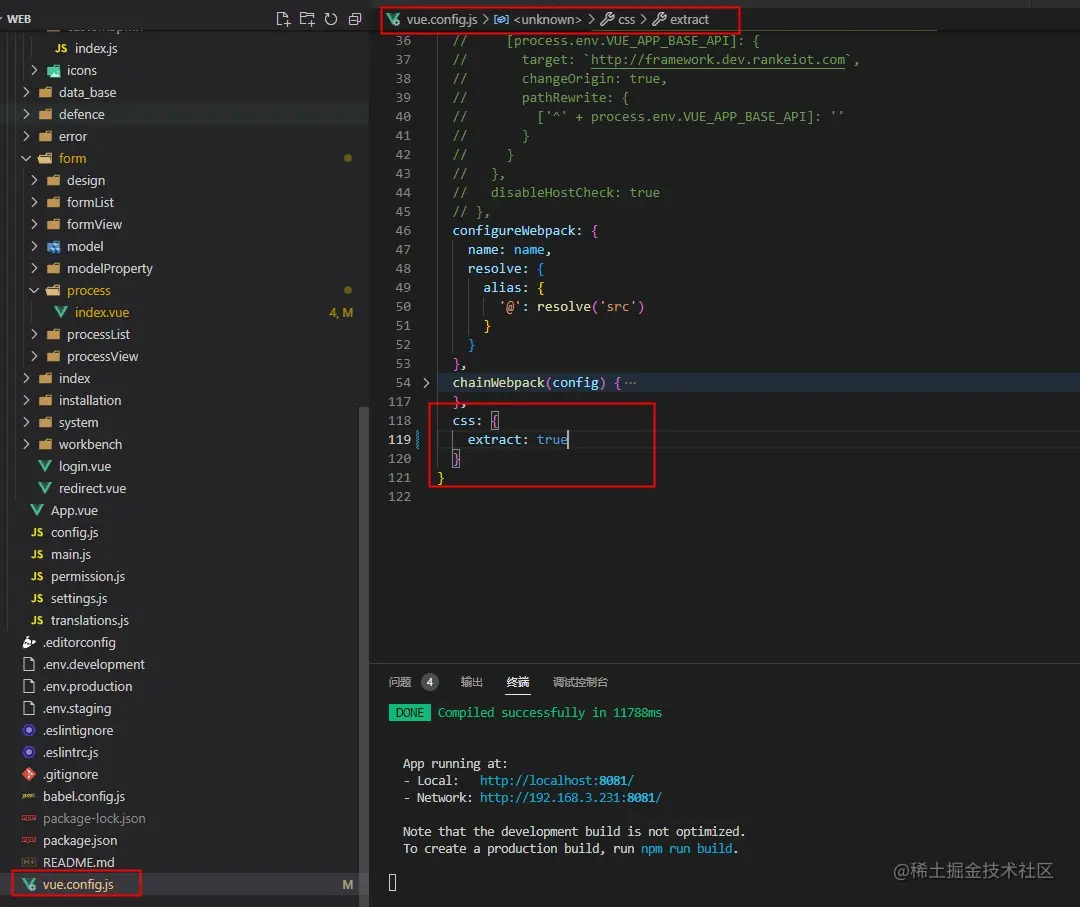Open .env.production file
The height and width of the screenshot is (907, 1080).
click(x=87, y=687)
